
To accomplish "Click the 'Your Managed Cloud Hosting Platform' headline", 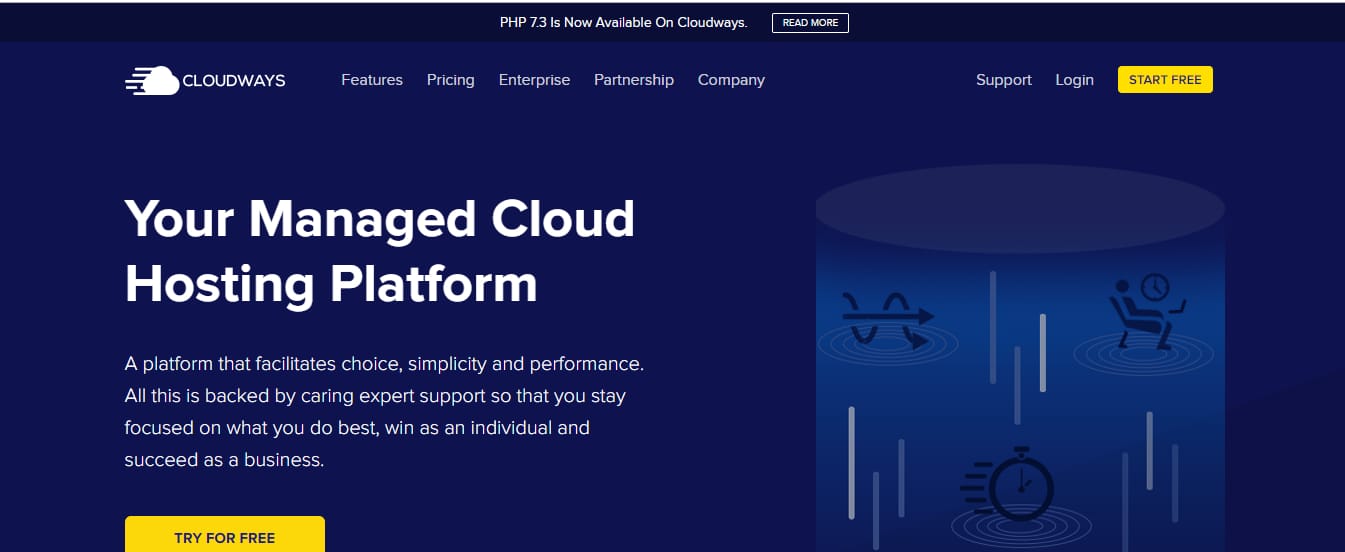I will coord(380,251).
